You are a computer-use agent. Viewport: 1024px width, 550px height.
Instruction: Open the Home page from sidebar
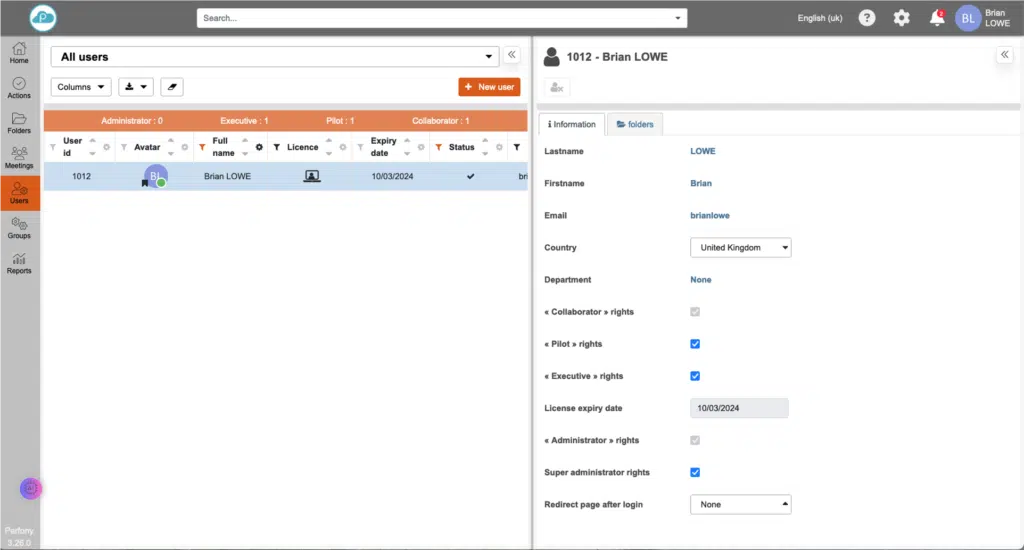pyautogui.click(x=19, y=52)
